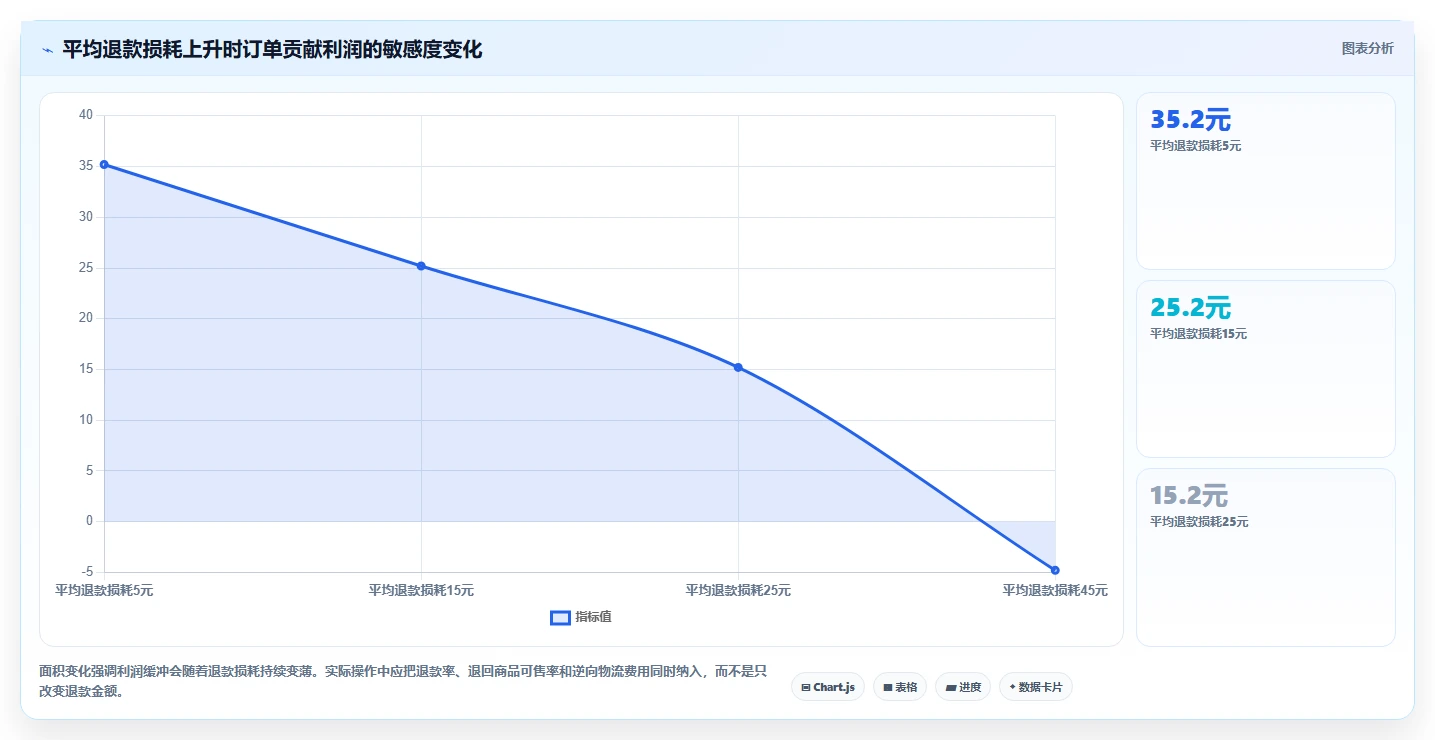Click the data point at 平均退款损耗25元
The height and width of the screenshot is (740, 1435).
pos(738,367)
